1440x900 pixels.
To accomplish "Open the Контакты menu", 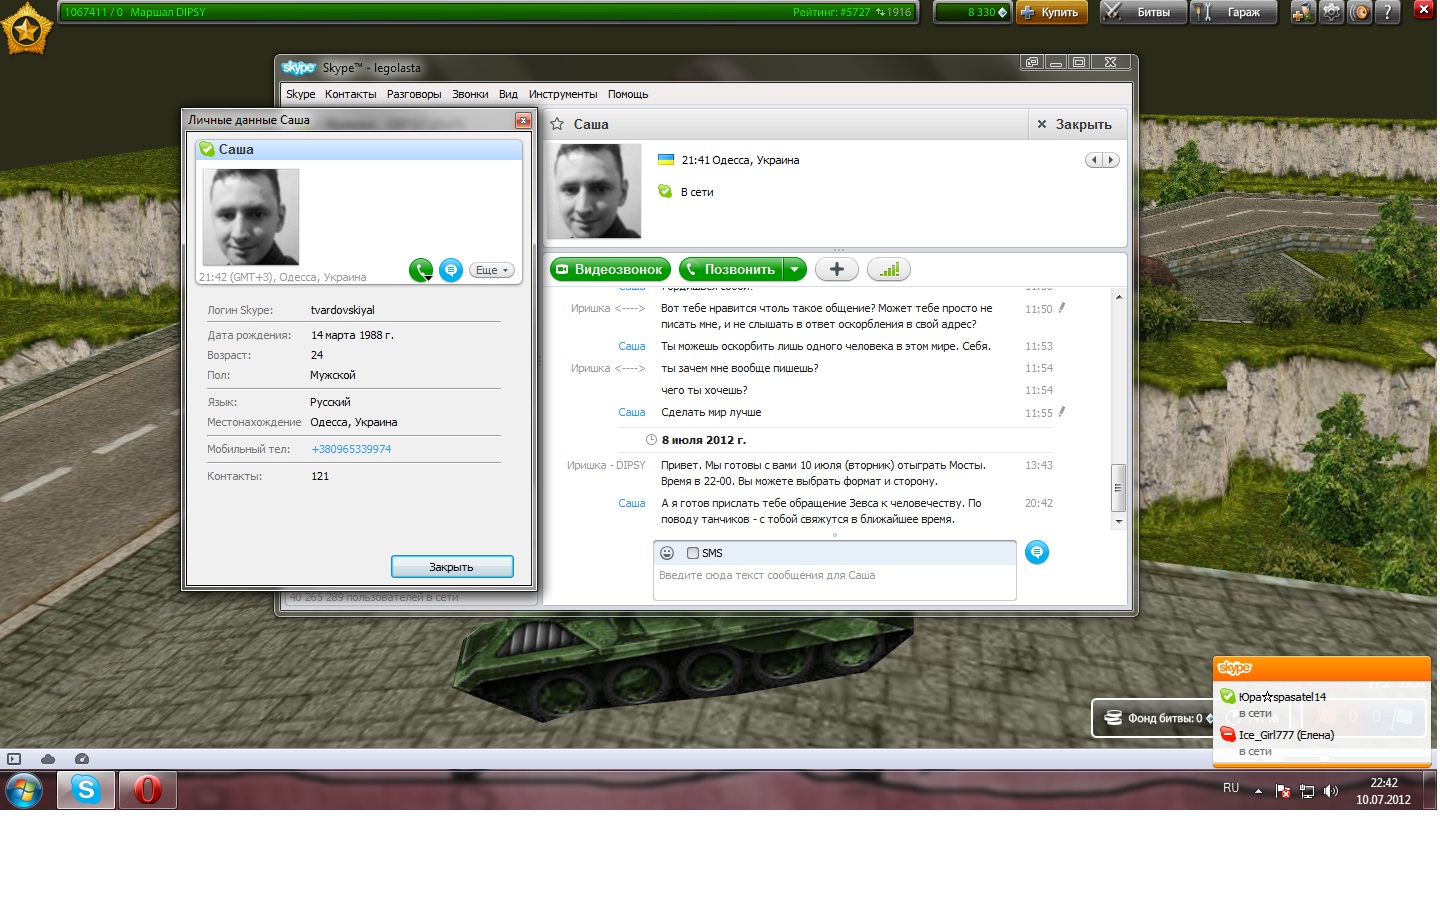I will coord(350,94).
